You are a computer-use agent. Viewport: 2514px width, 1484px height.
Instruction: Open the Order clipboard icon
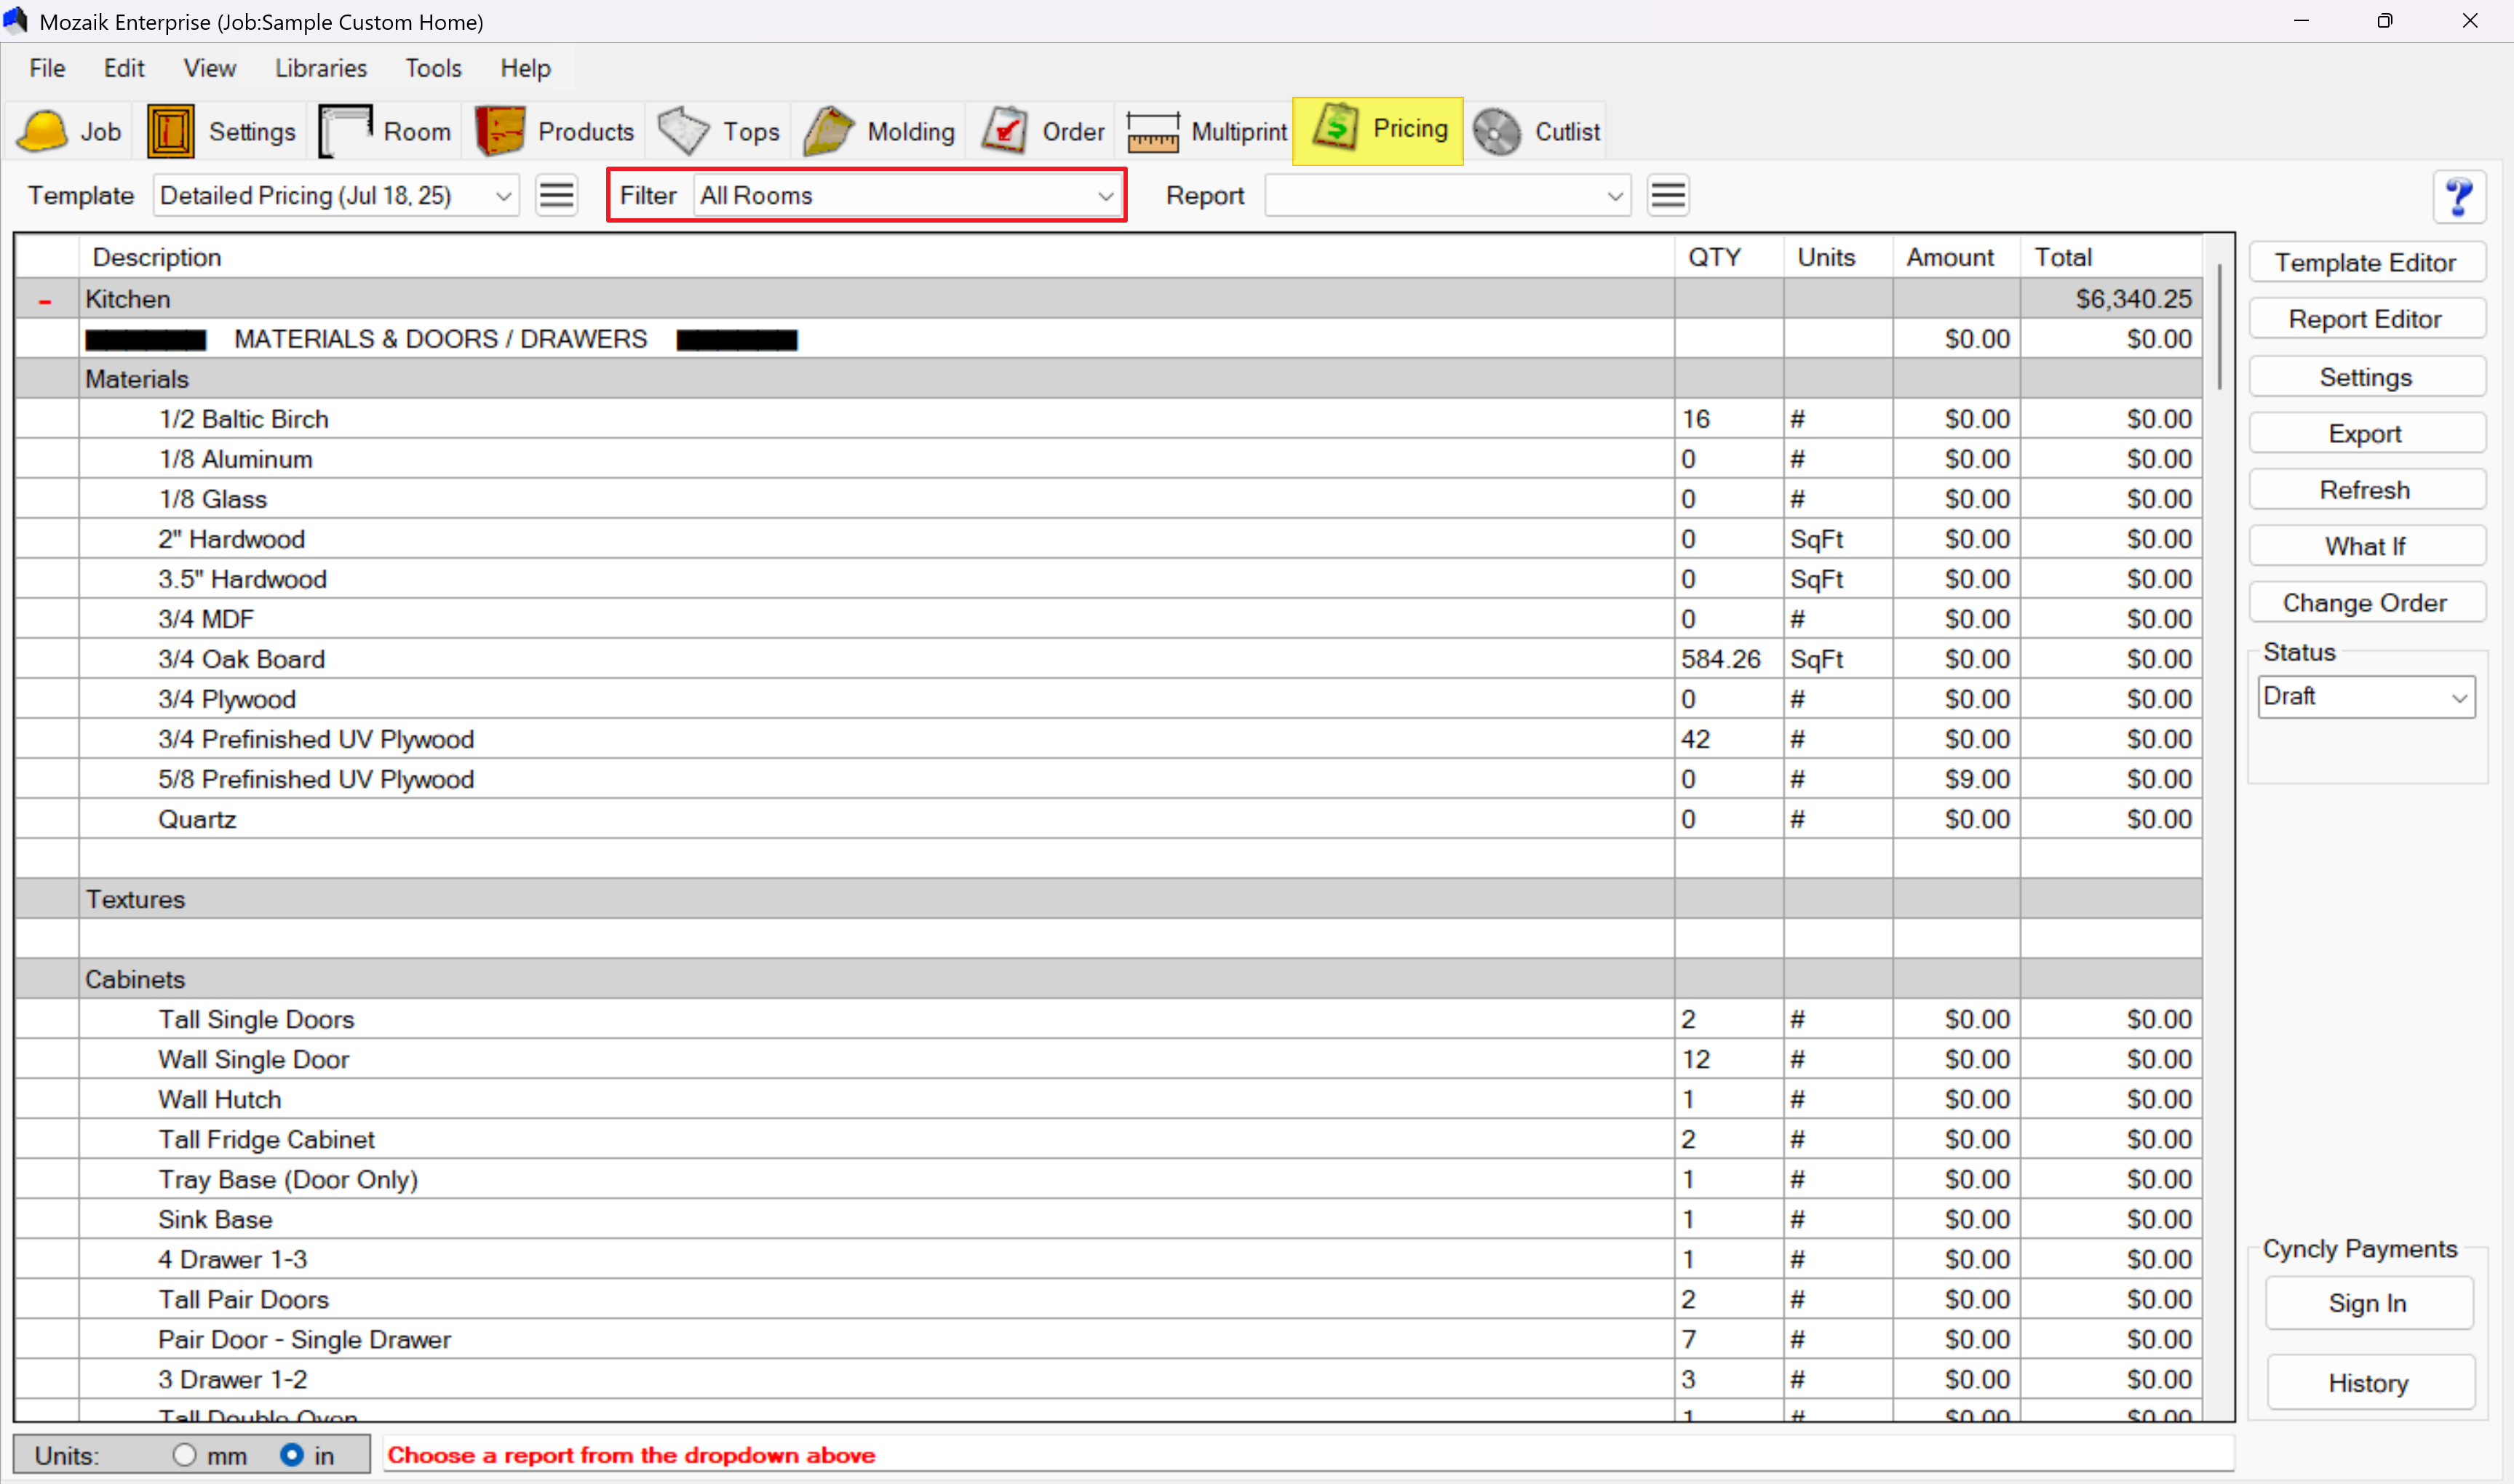[x=1004, y=131]
